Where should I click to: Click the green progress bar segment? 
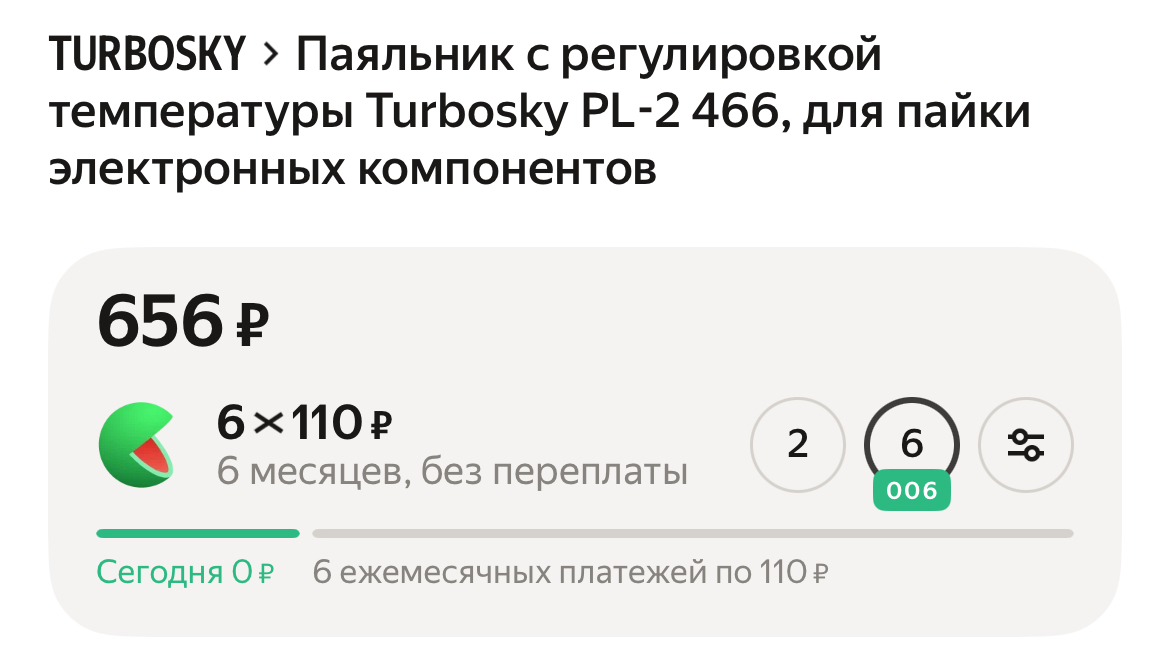(x=197, y=534)
